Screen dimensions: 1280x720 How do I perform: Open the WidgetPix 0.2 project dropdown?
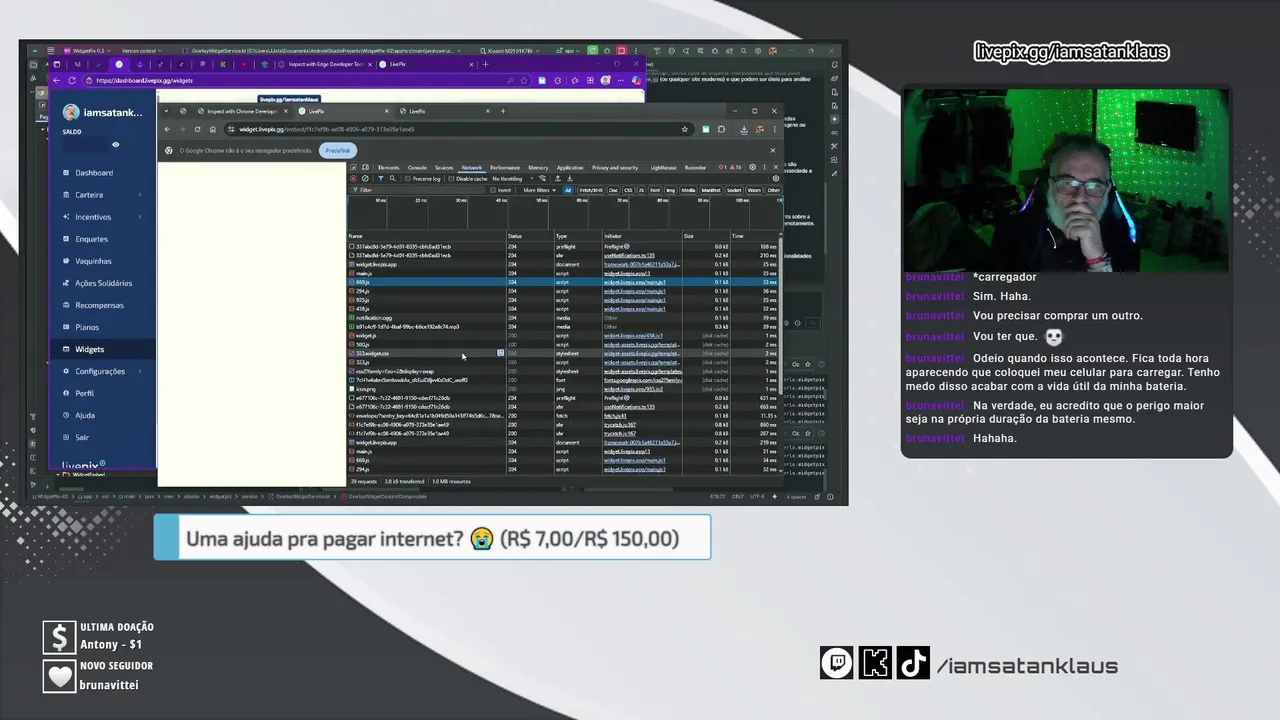pos(87,50)
